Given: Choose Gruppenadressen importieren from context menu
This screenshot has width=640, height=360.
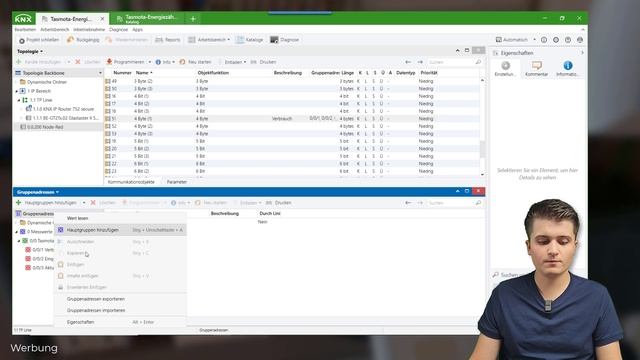Looking at the screenshot, I should pos(96,311).
